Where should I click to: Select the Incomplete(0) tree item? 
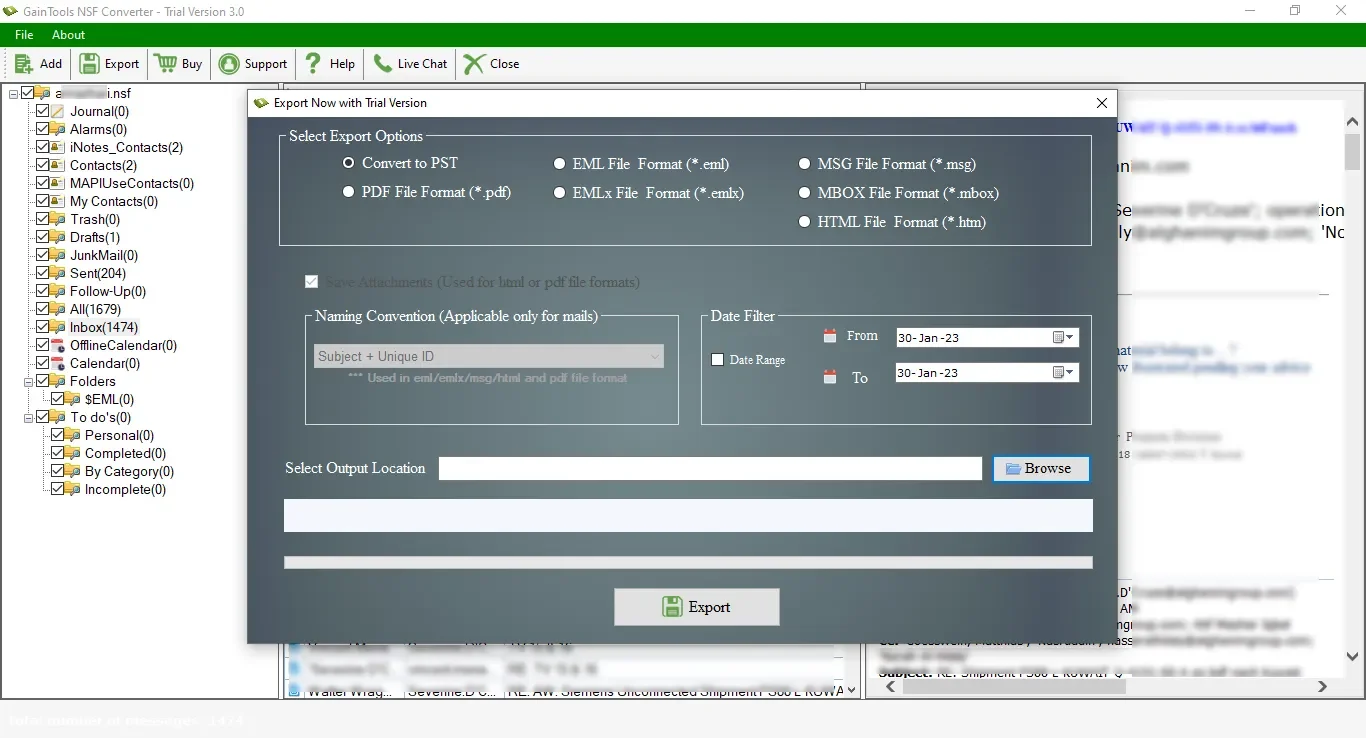point(125,490)
